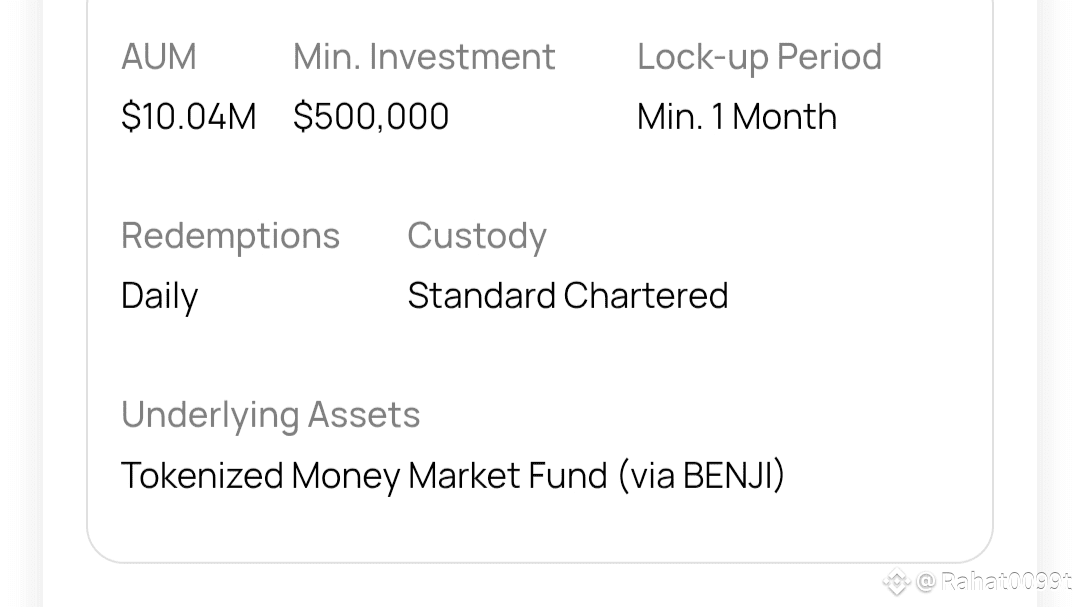
Task: Click the Underlying Assets label
Action: 270,415
